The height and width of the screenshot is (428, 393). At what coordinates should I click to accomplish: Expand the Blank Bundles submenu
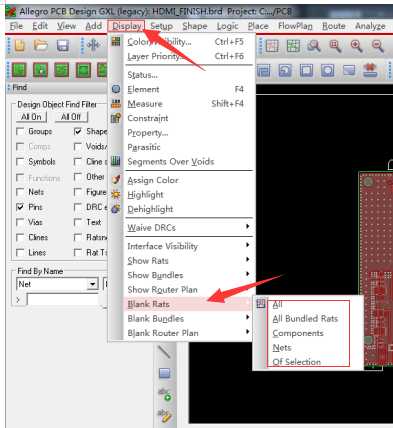[248, 317]
